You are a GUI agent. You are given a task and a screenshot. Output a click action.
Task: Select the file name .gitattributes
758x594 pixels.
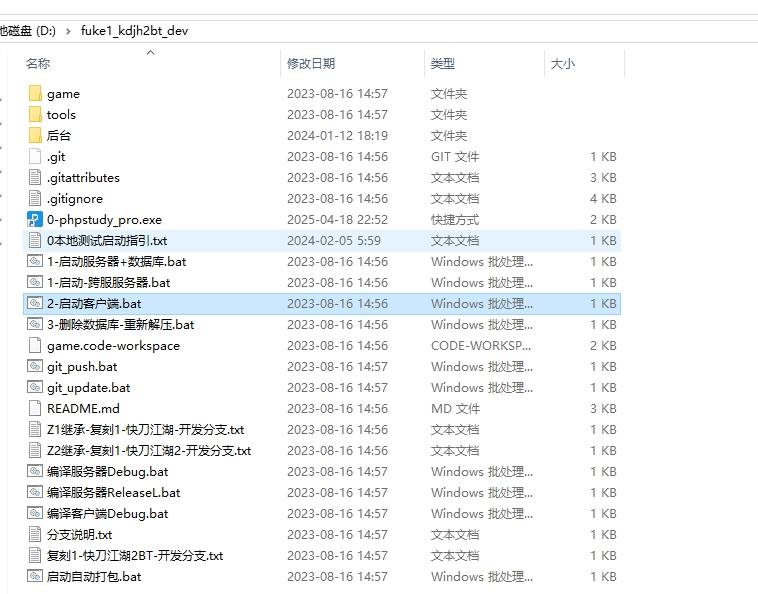pos(83,177)
